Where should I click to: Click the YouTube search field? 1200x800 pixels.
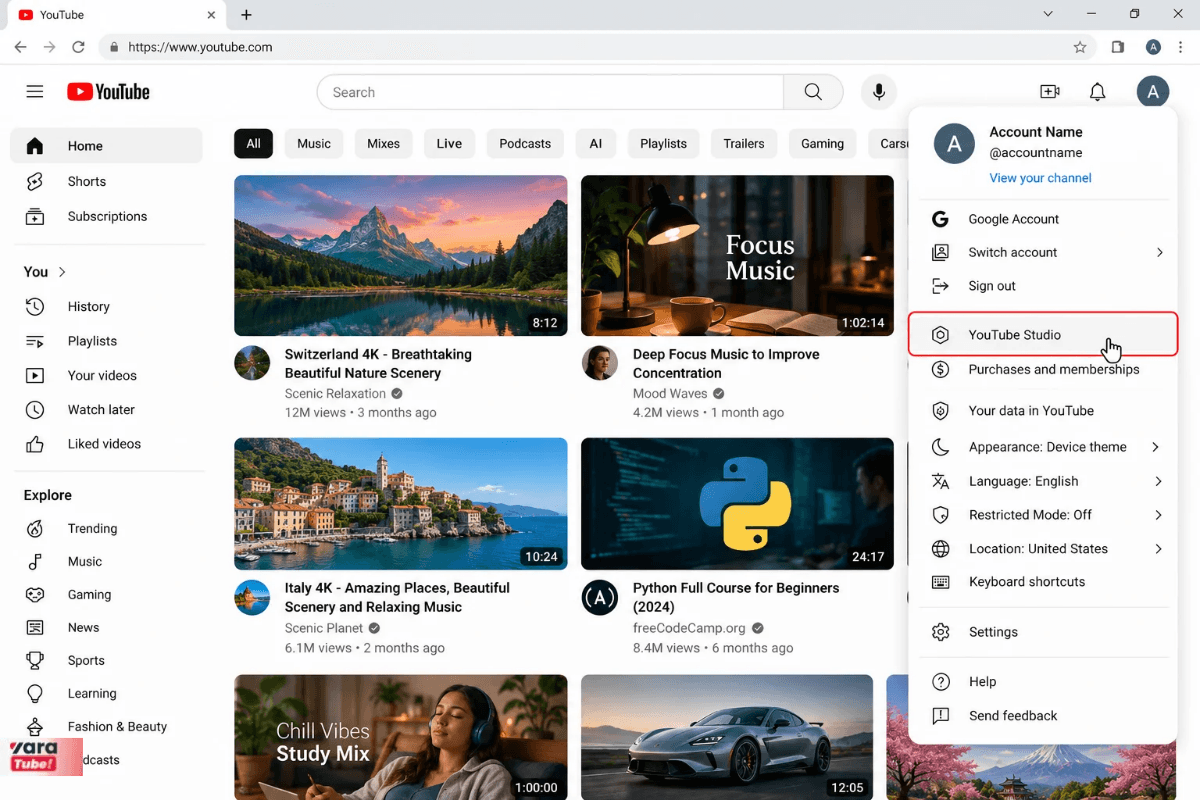coord(550,92)
